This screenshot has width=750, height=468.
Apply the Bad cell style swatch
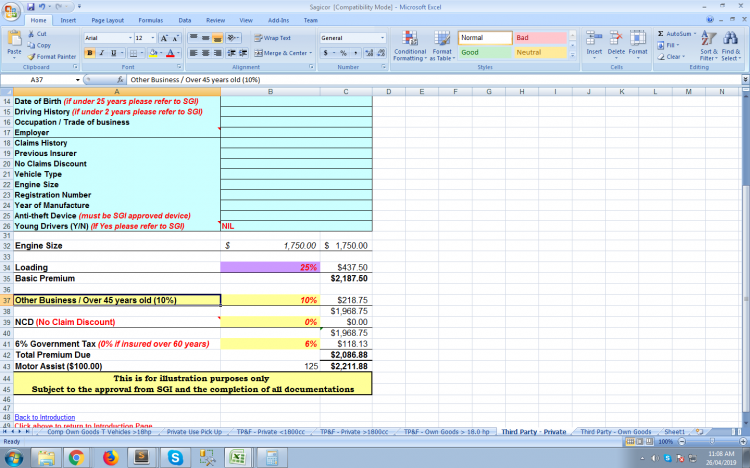tap(540, 38)
